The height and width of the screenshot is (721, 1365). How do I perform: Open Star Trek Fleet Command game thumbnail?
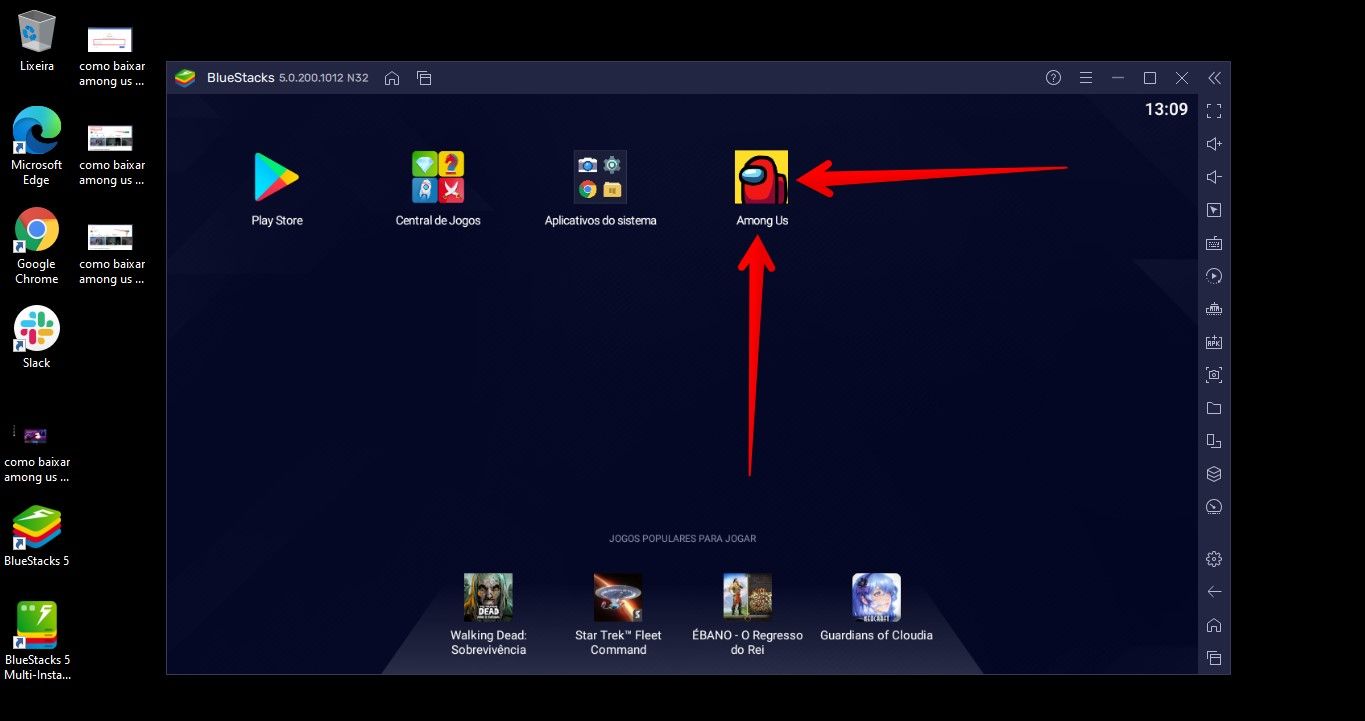point(618,597)
